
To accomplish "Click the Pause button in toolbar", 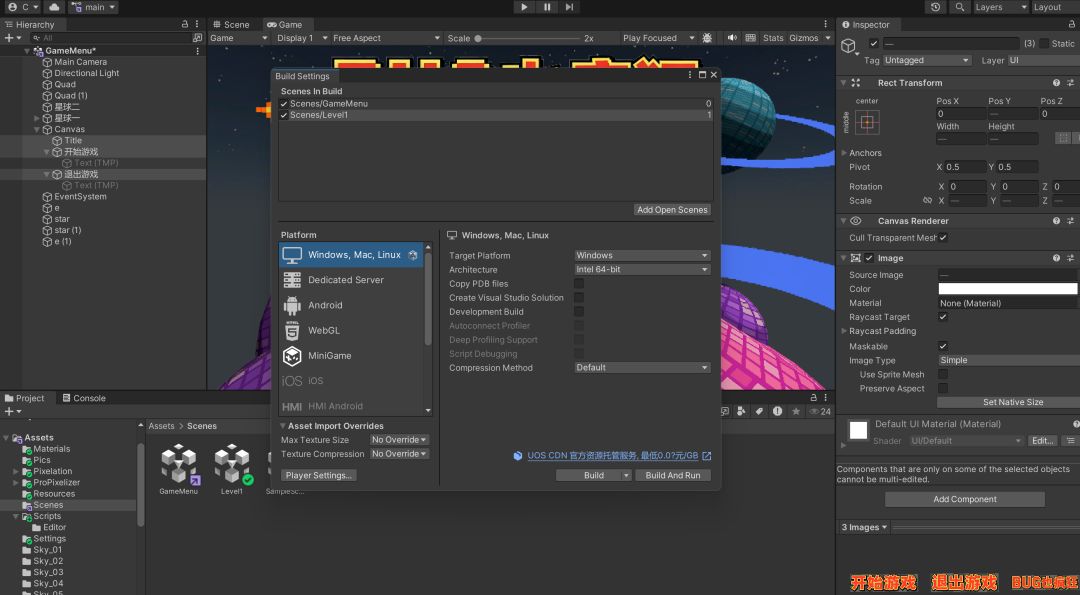I will (547, 7).
